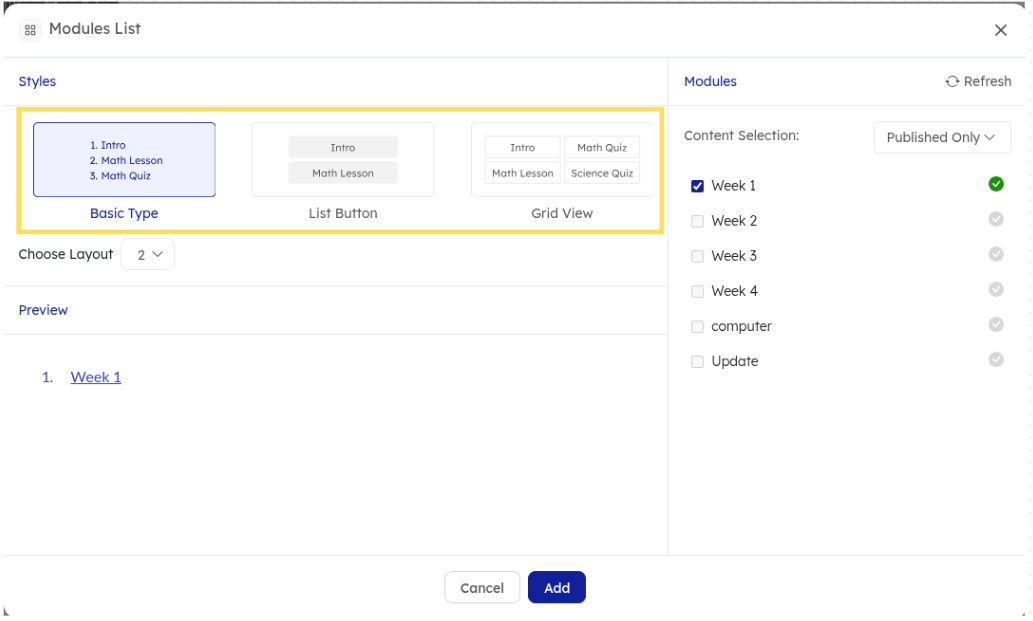Click the Refresh icon in Modules panel
Image resolution: width=1033 pixels, height=621 pixels.
coord(952,82)
